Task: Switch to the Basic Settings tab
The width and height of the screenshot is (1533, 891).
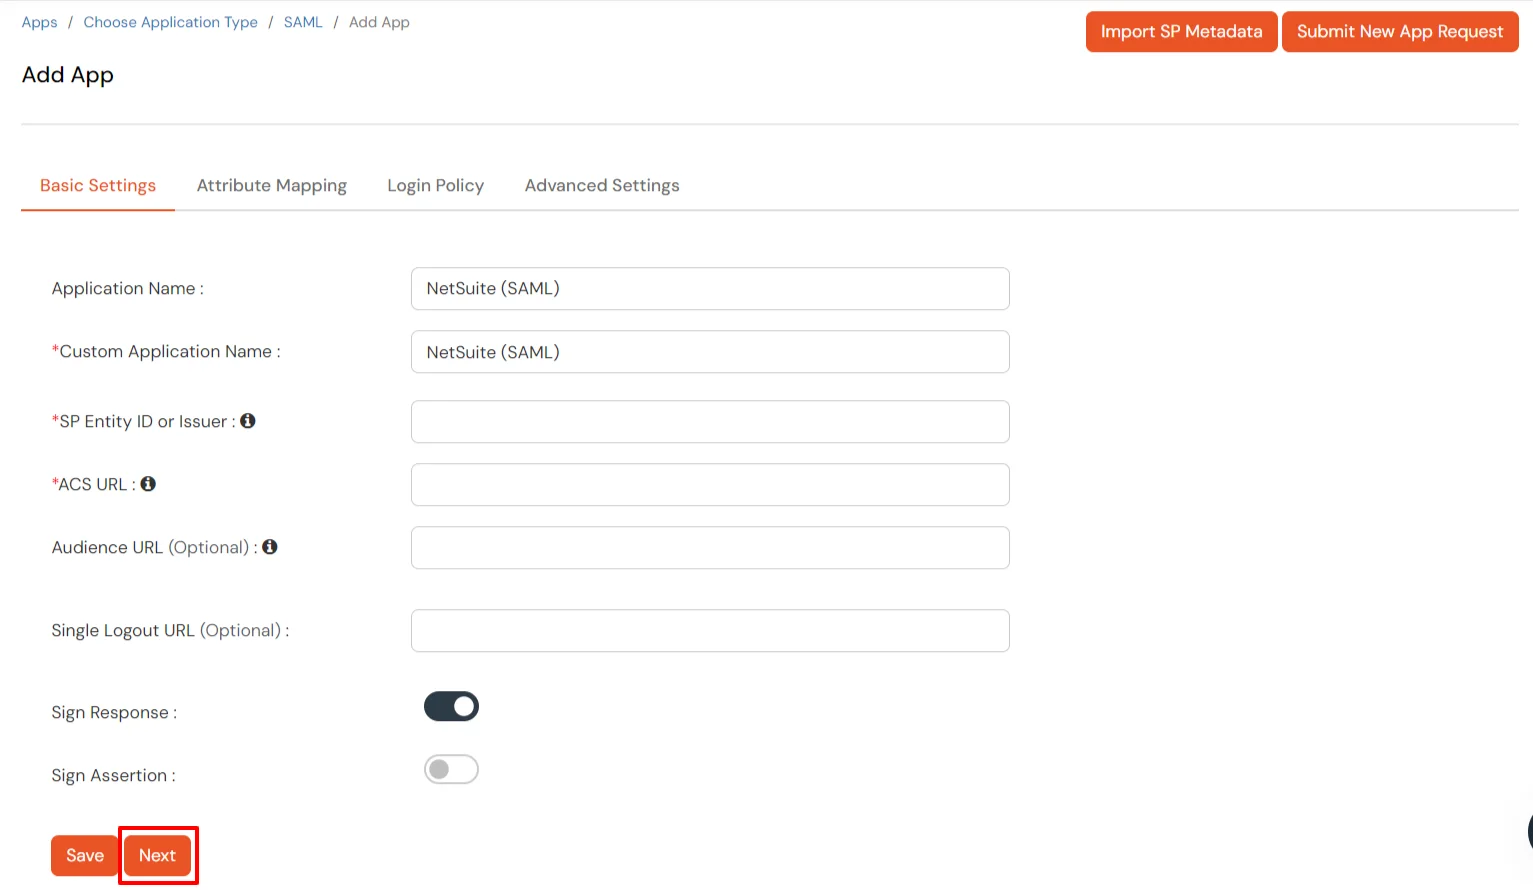Action: click(98, 186)
